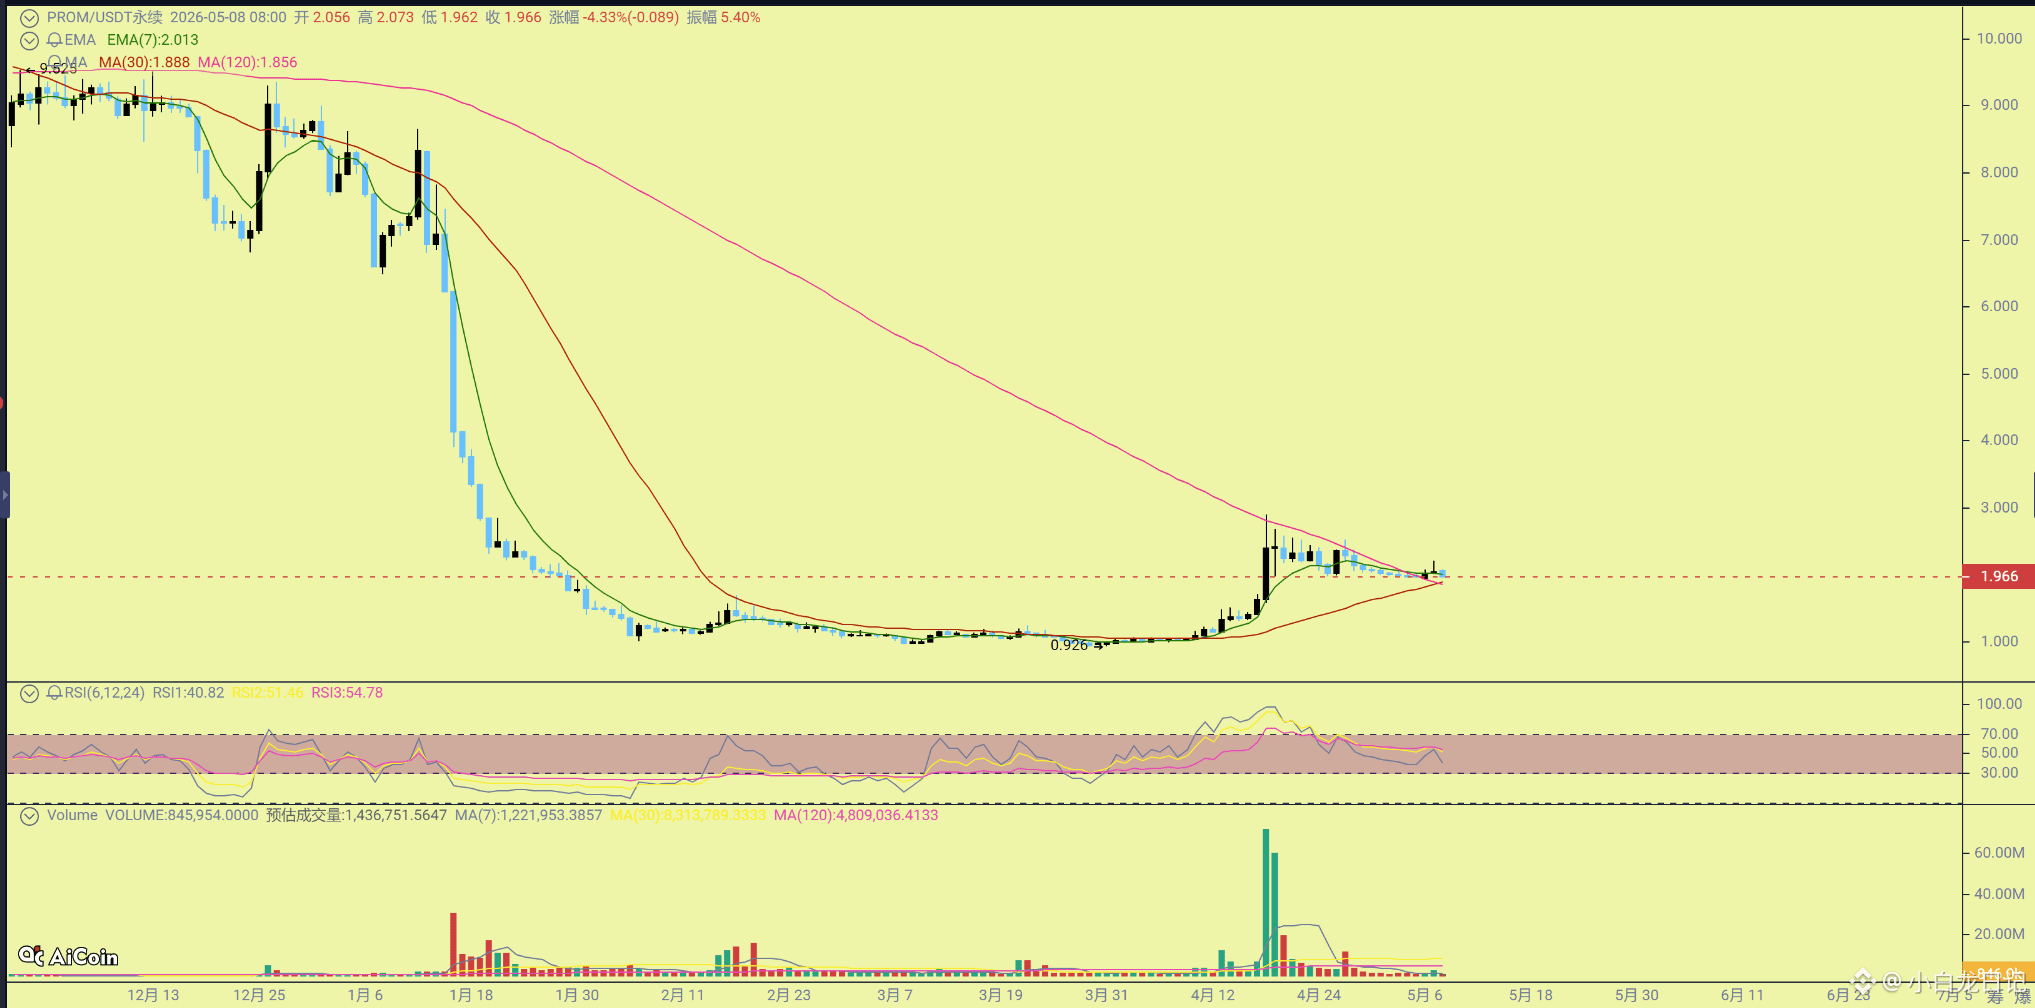The height and width of the screenshot is (1008, 2035).
Task: Click the 0.926 low price marker
Action: pos(1069,646)
